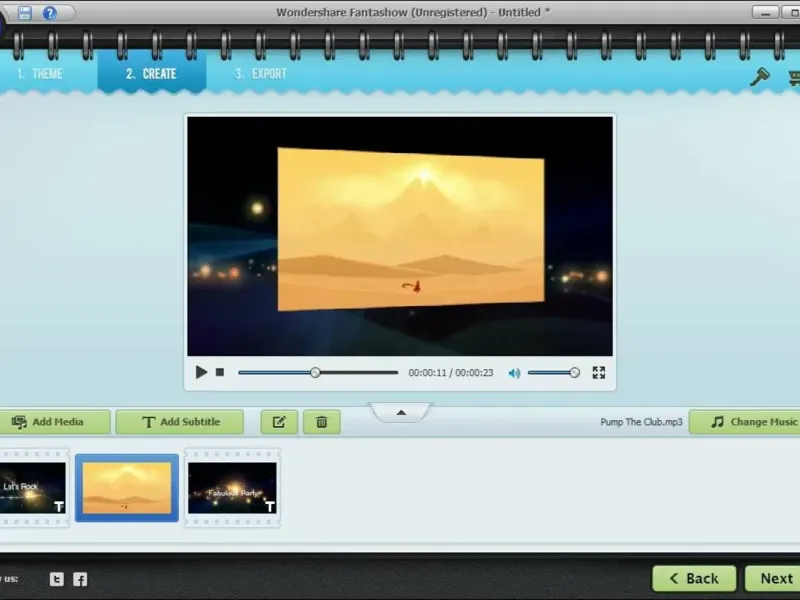This screenshot has height=600, width=800.
Task: Enter fullscreen preview mode
Action: point(598,372)
